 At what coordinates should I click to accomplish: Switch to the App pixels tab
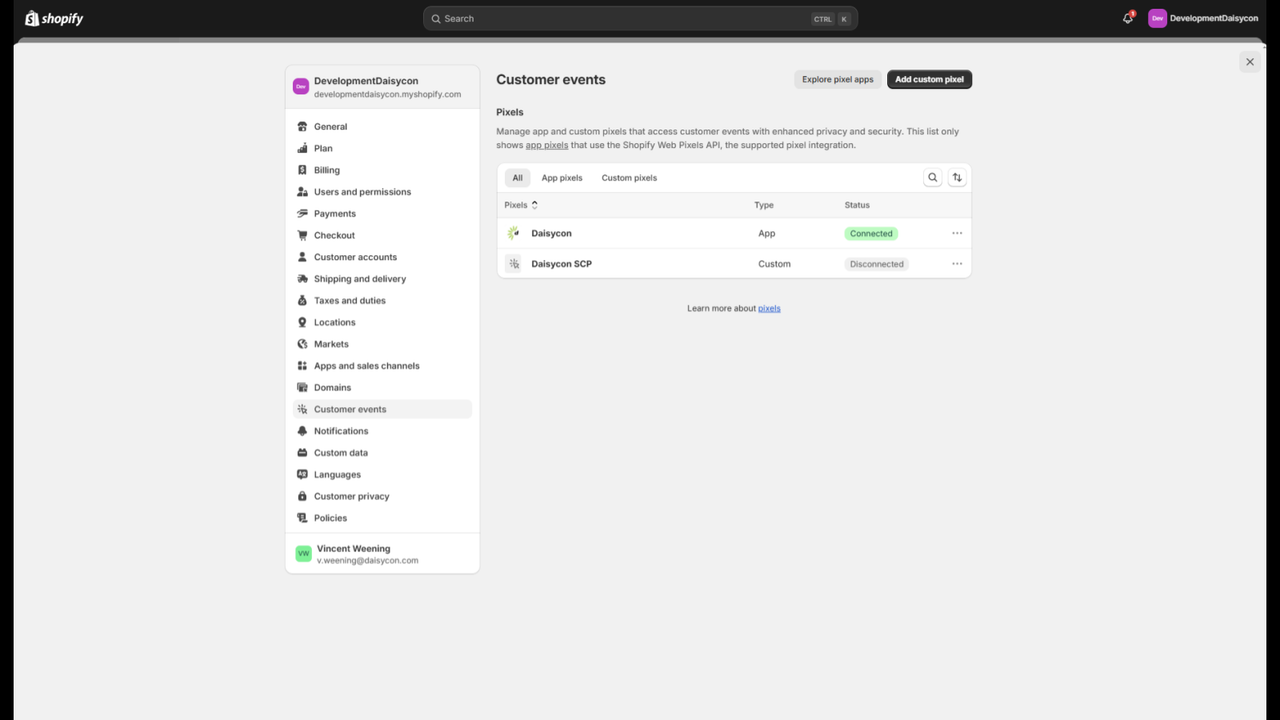coord(562,178)
